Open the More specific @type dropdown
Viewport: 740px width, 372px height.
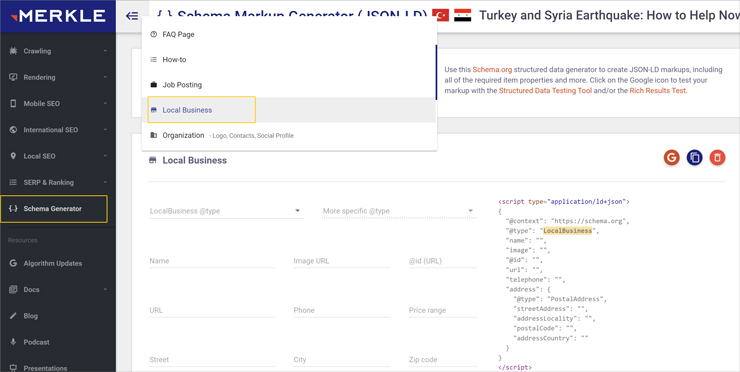tap(399, 211)
